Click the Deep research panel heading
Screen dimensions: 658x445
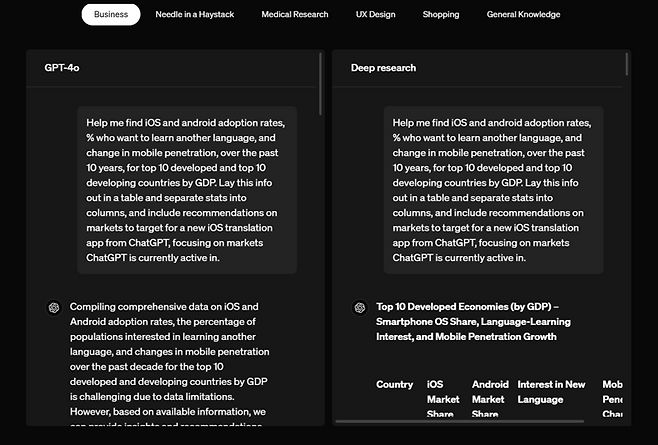click(383, 68)
